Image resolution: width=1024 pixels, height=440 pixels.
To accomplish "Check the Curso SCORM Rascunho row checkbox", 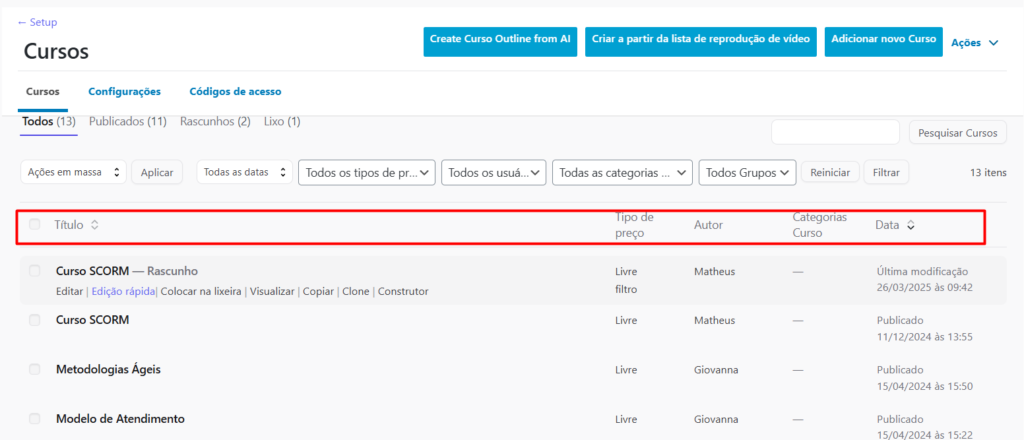I will 35,271.
